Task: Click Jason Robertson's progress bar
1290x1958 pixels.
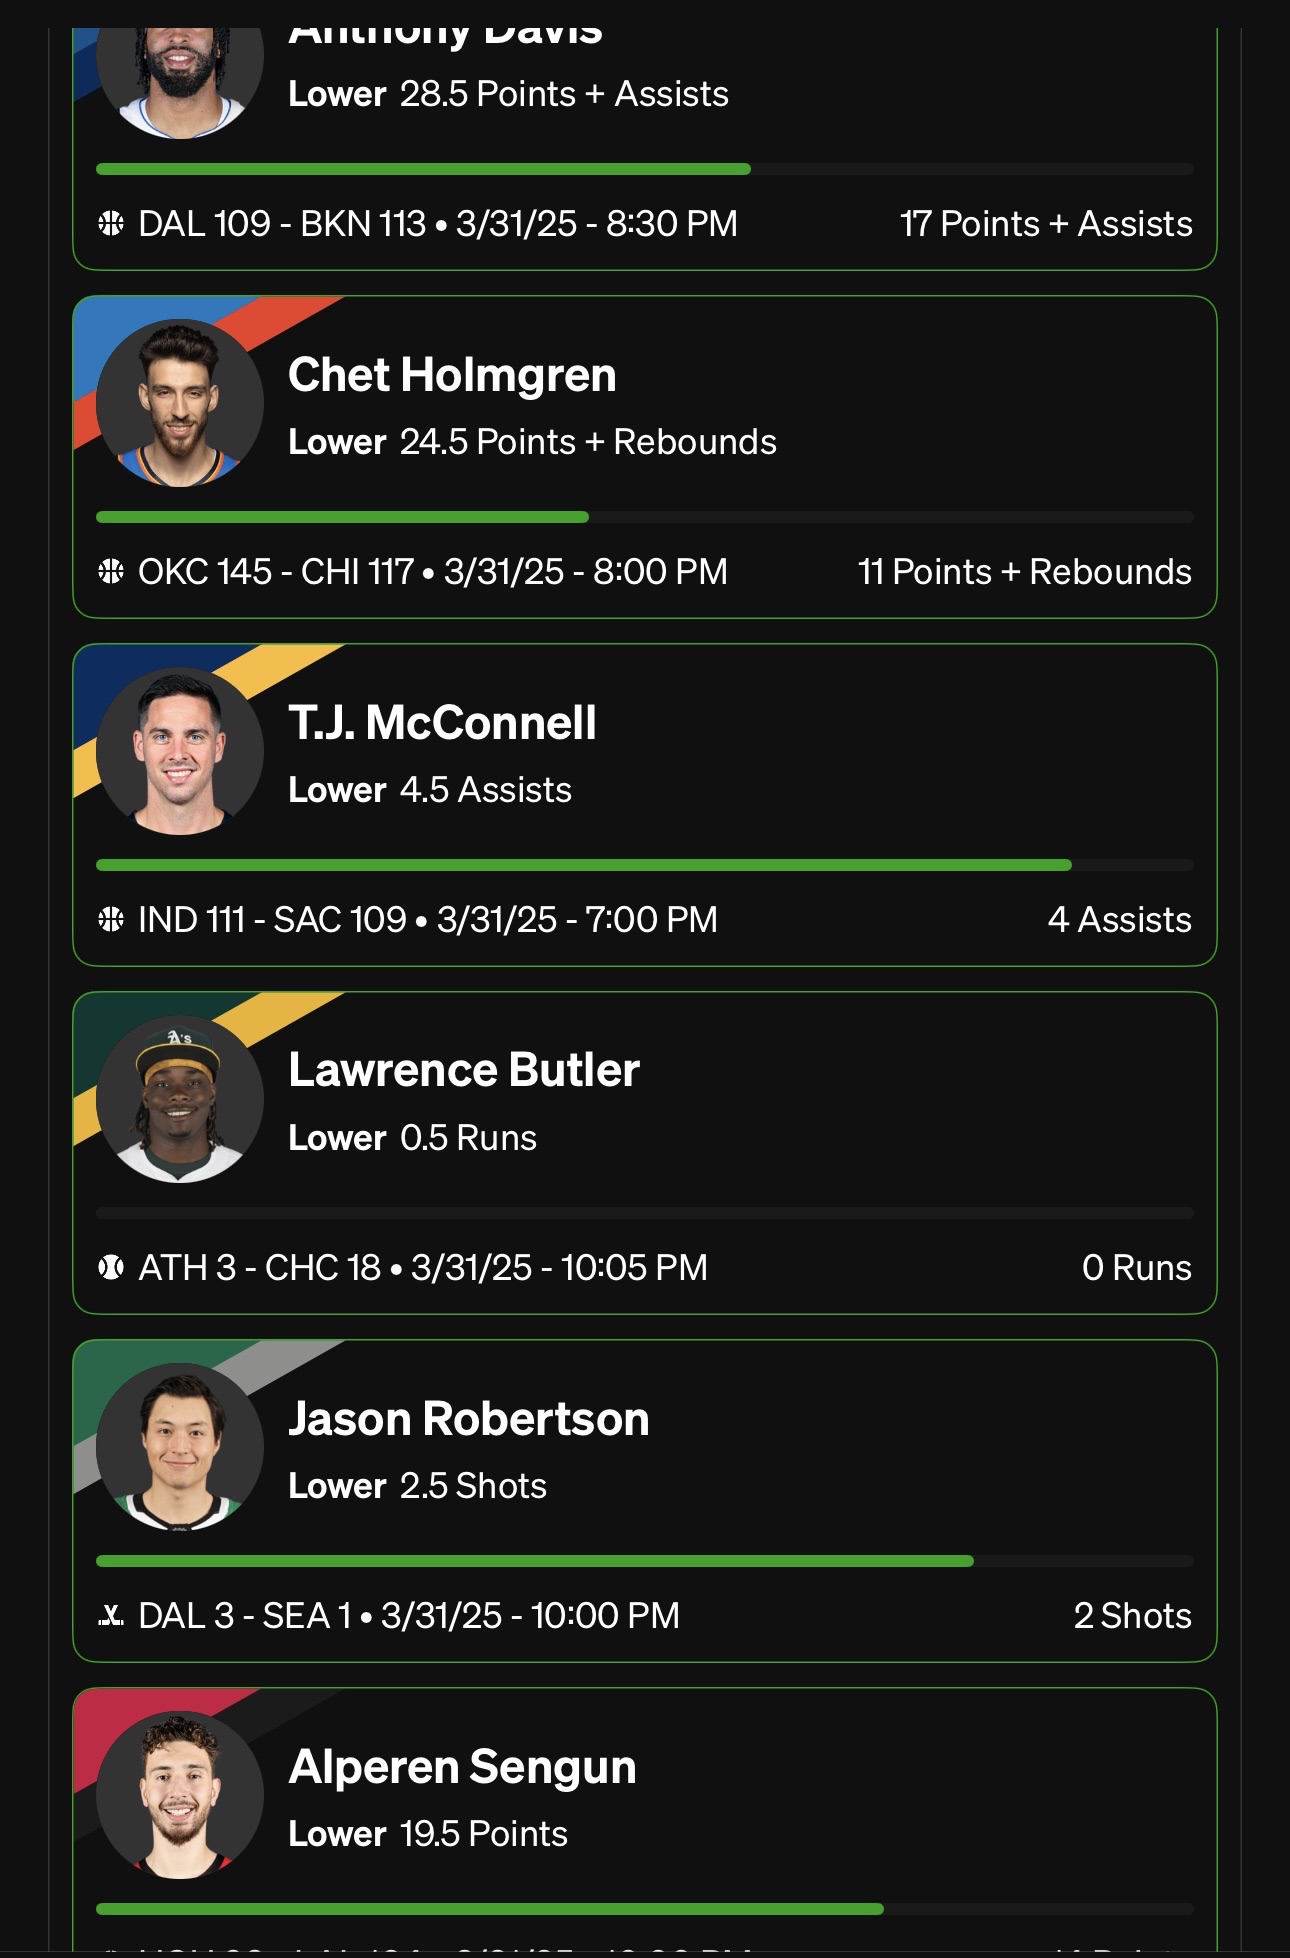Action: point(645,1561)
